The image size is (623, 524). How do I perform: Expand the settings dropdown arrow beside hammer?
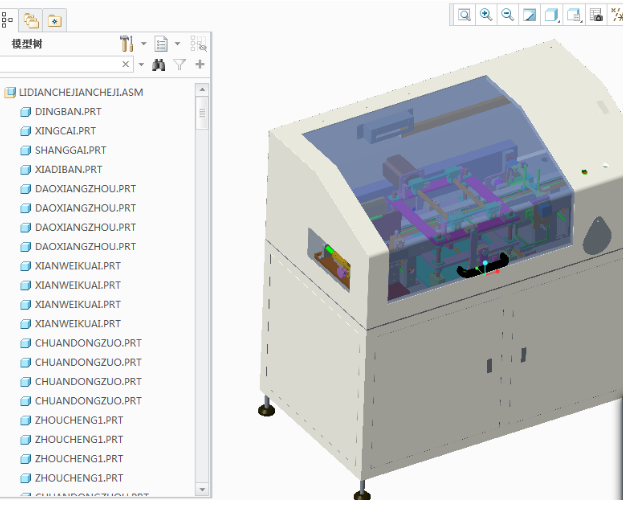click(143, 44)
